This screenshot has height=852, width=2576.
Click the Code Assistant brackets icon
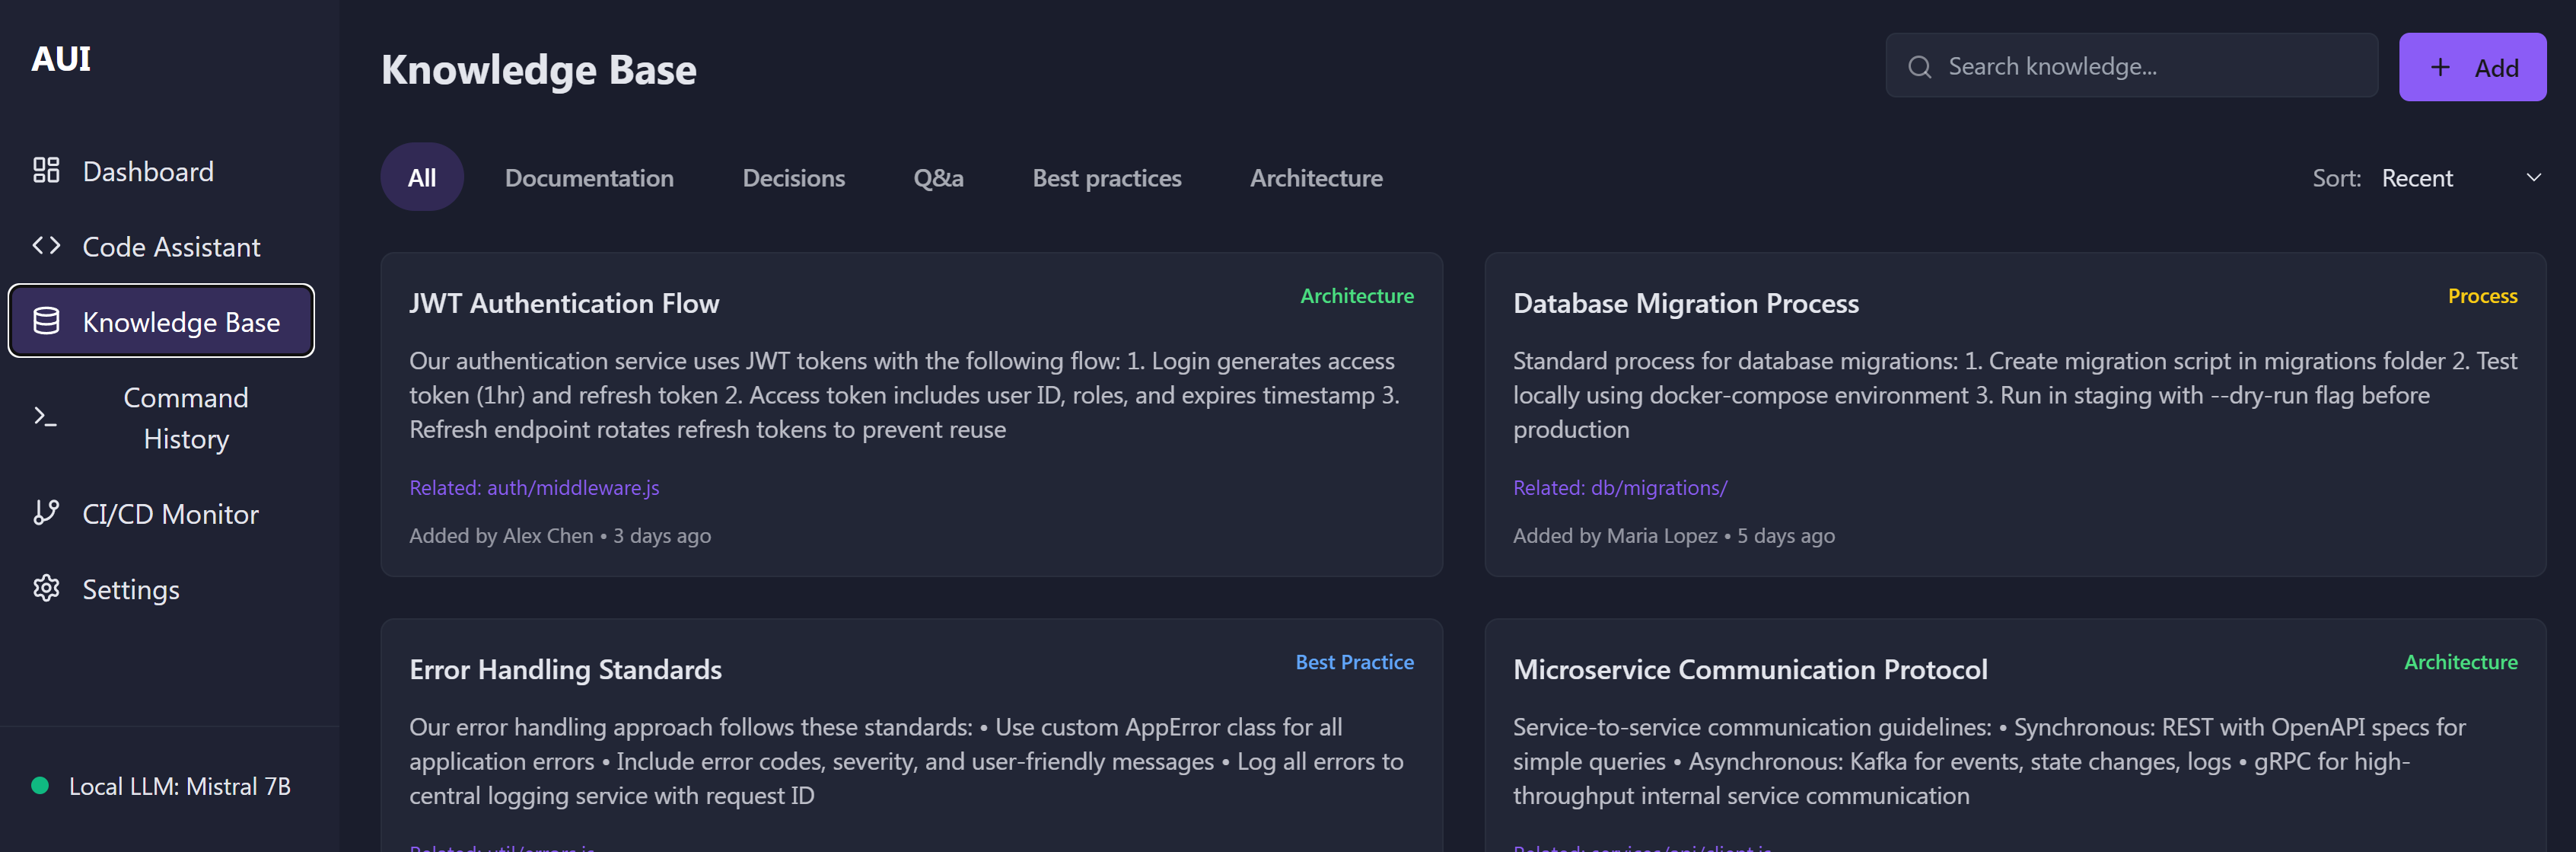46,246
